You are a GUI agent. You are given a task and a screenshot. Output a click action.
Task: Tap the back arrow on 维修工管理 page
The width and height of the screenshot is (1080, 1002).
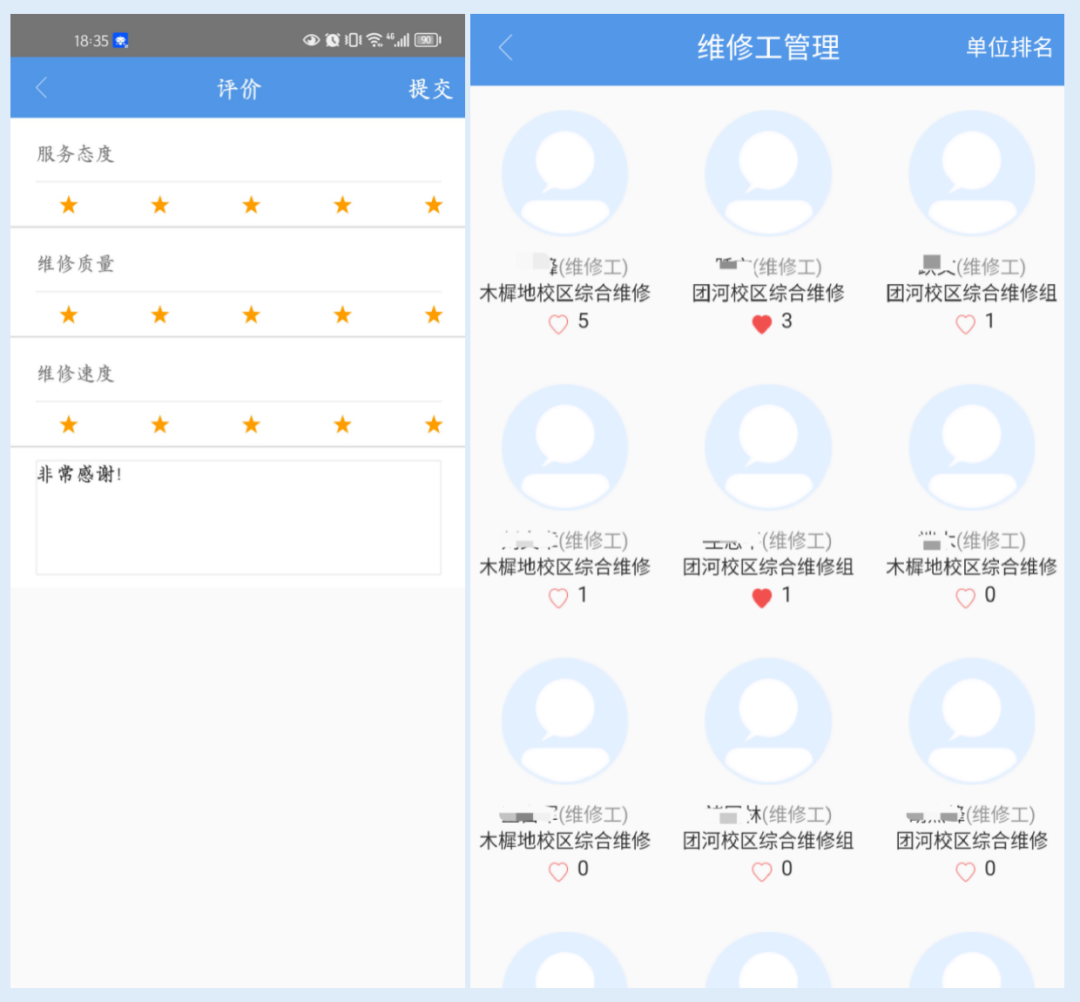(x=505, y=48)
